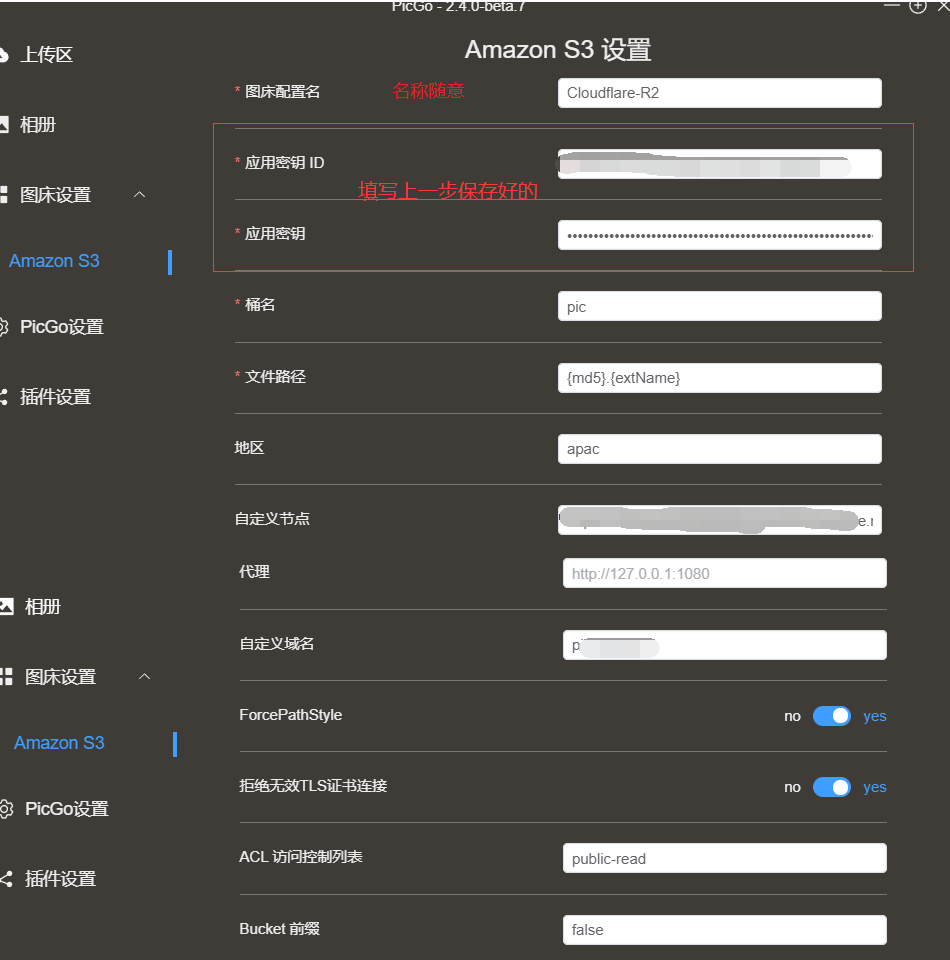Click the gear icon beside the lower PicGo设置

click(x=7, y=809)
